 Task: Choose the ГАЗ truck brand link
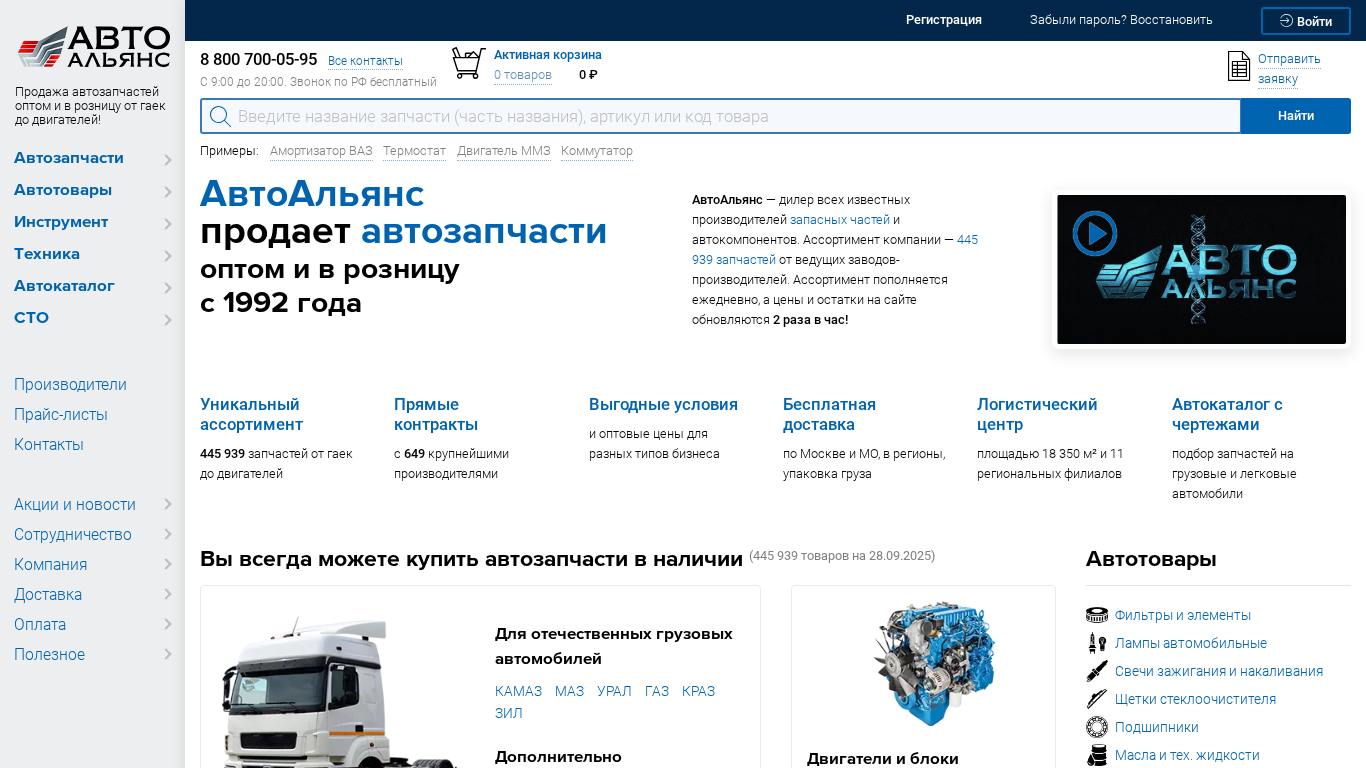pyautogui.click(x=657, y=691)
